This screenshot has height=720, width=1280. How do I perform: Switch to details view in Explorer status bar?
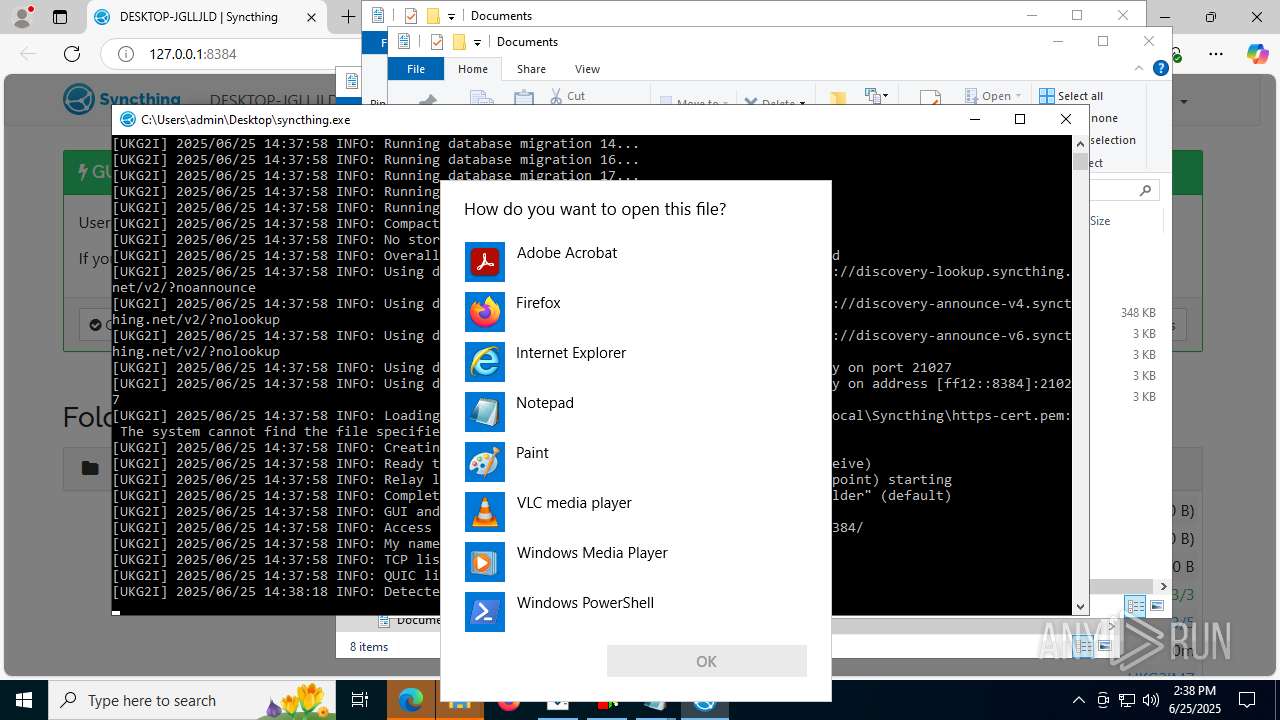tap(1135, 606)
